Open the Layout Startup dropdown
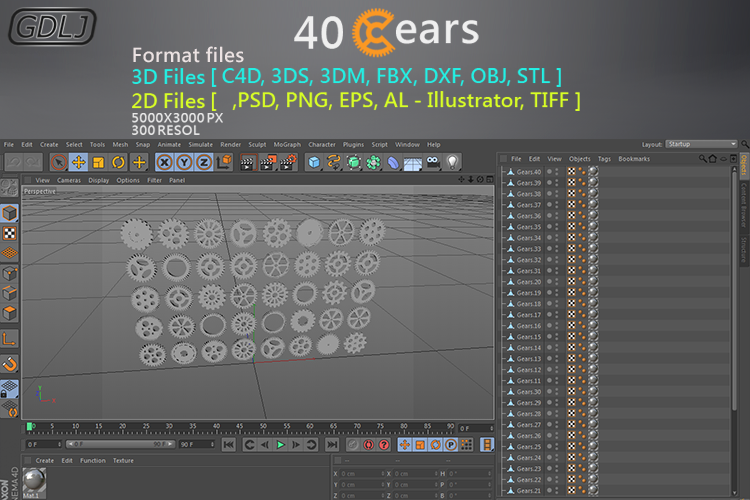The width and height of the screenshot is (750, 500). 701,144
